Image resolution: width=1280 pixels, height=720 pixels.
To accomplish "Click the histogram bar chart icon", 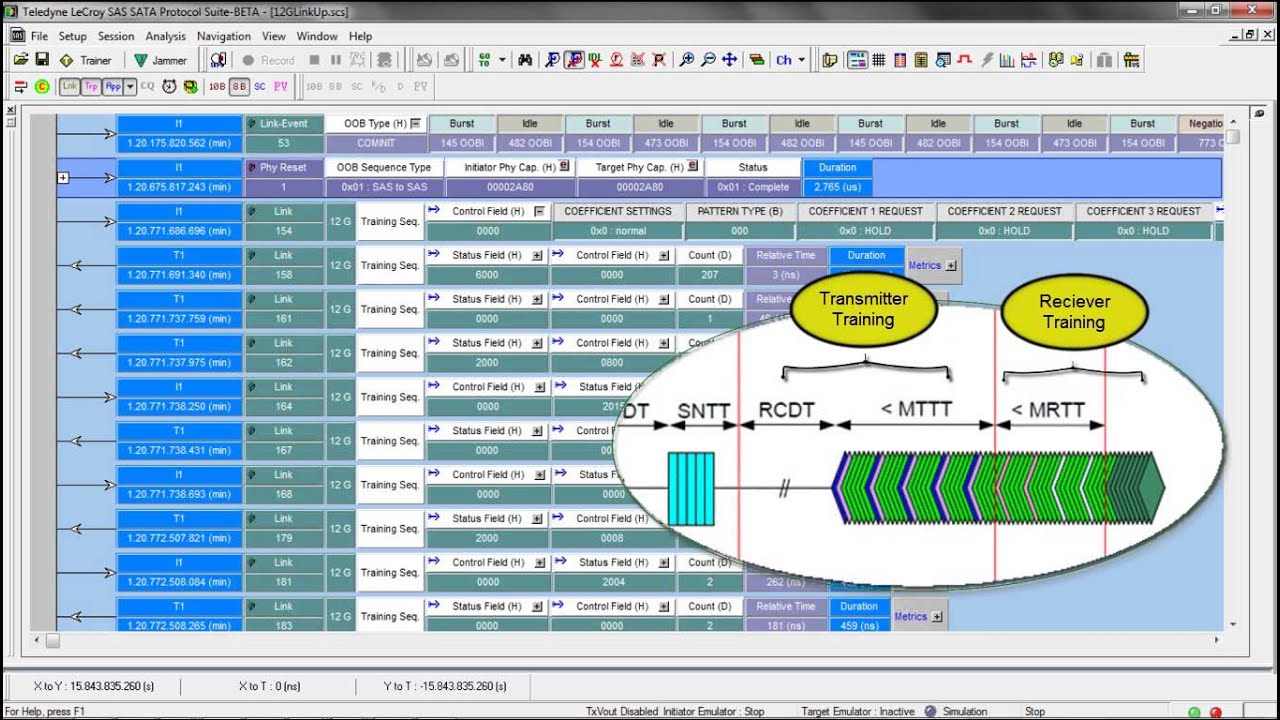I will [1008, 60].
